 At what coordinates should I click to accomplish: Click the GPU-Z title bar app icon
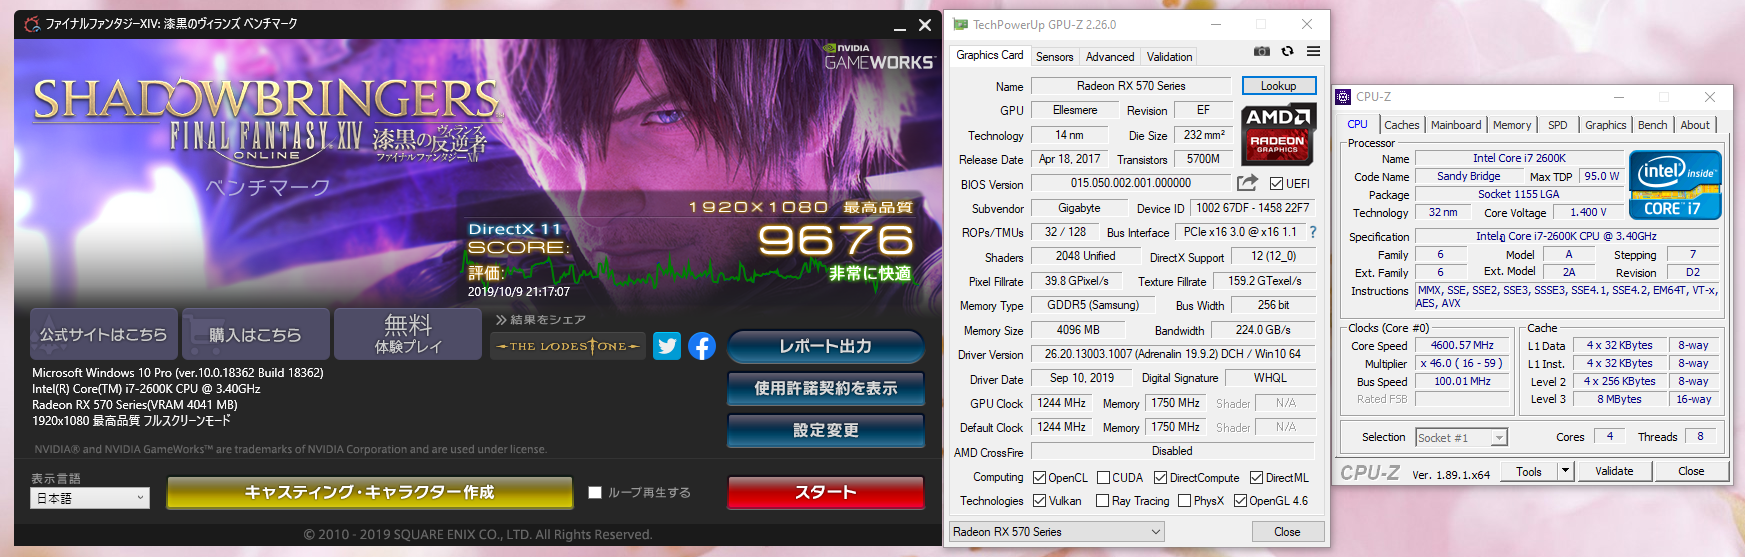tap(961, 25)
